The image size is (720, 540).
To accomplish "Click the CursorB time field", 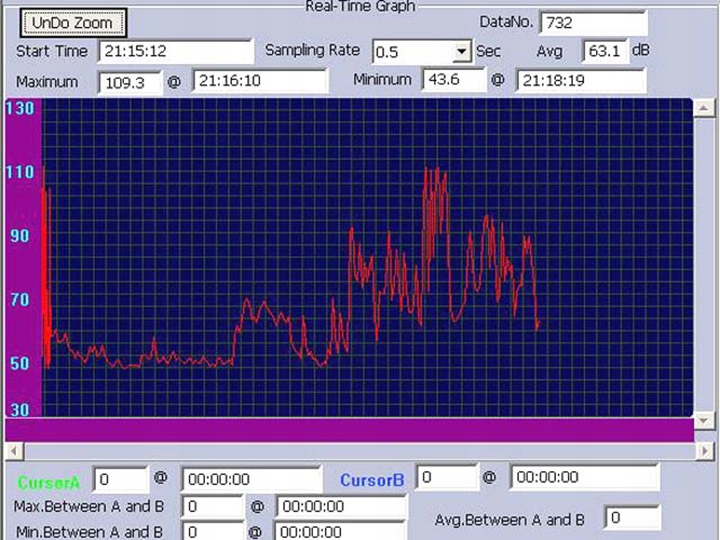I will click(x=584, y=478).
